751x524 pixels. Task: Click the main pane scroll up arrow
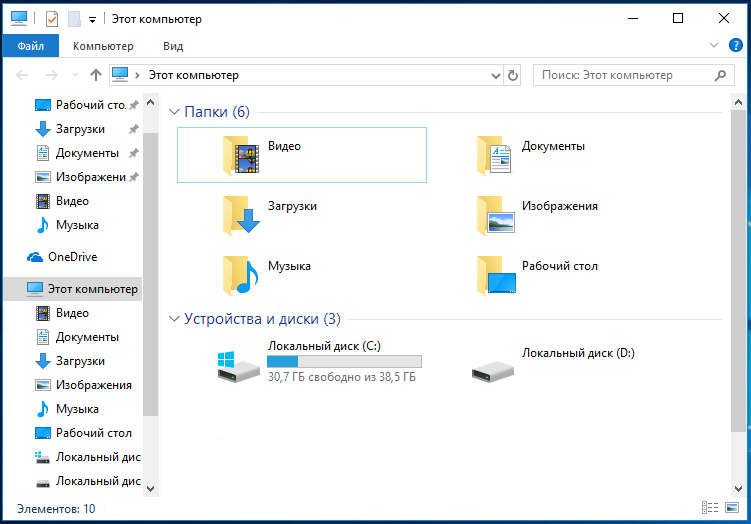[738, 102]
